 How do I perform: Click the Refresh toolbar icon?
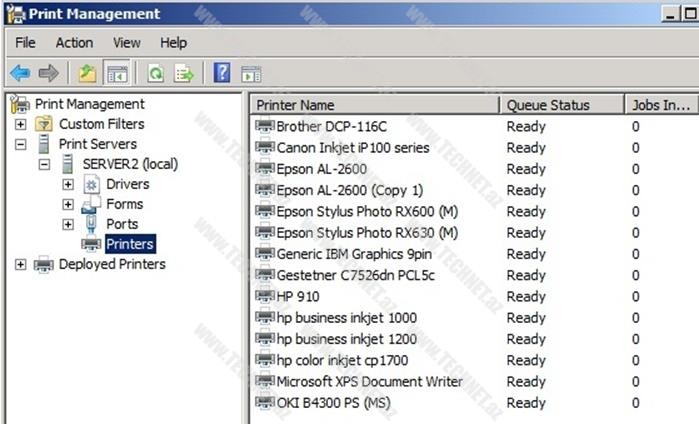pos(155,73)
